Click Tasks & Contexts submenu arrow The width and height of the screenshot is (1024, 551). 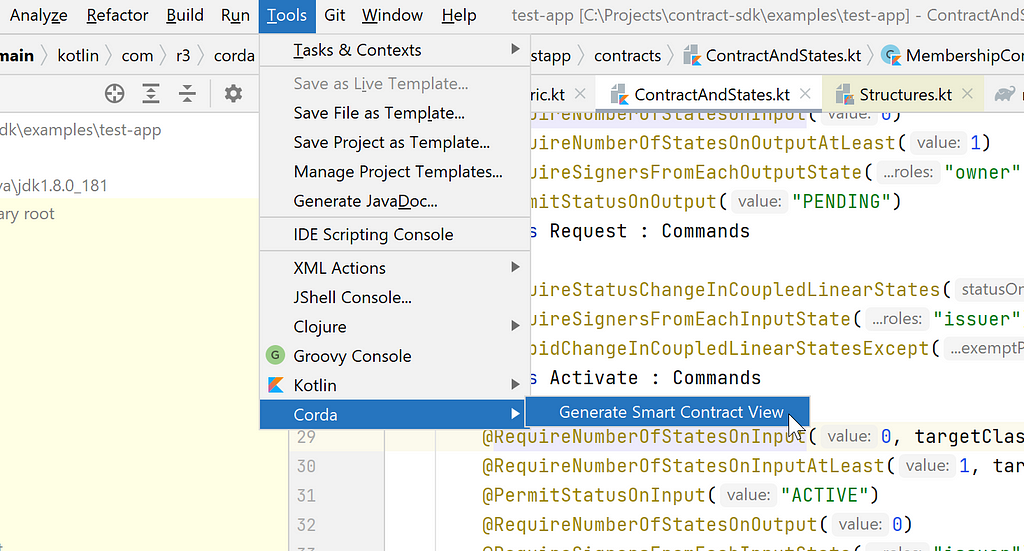515,49
